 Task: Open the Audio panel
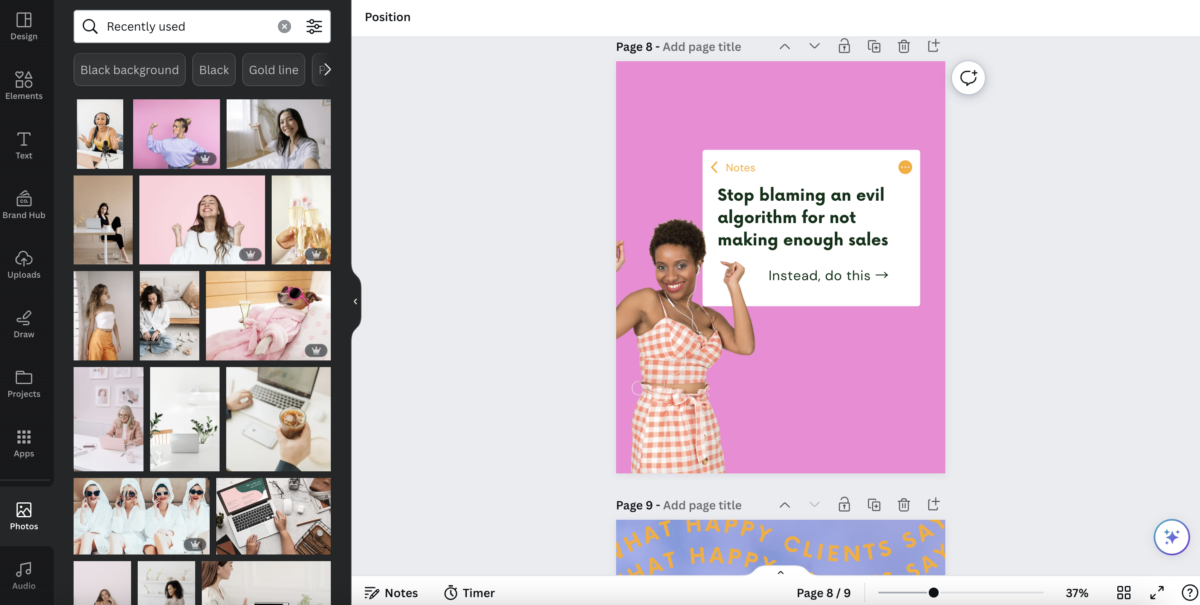click(24, 572)
